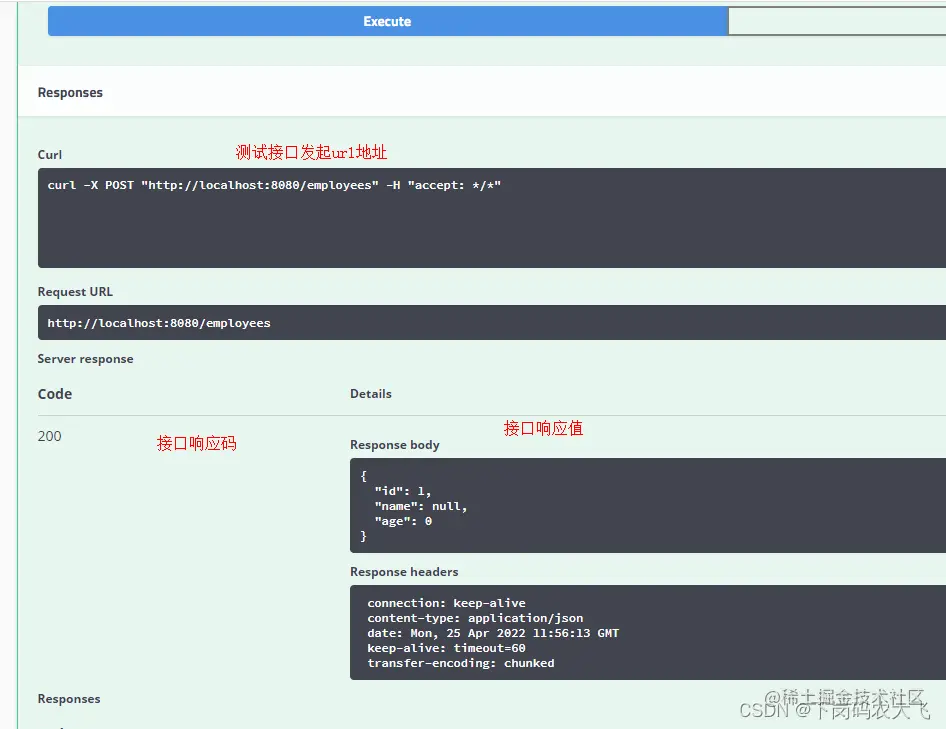Click the Code column header
946x729 pixels.
click(55, 394)
